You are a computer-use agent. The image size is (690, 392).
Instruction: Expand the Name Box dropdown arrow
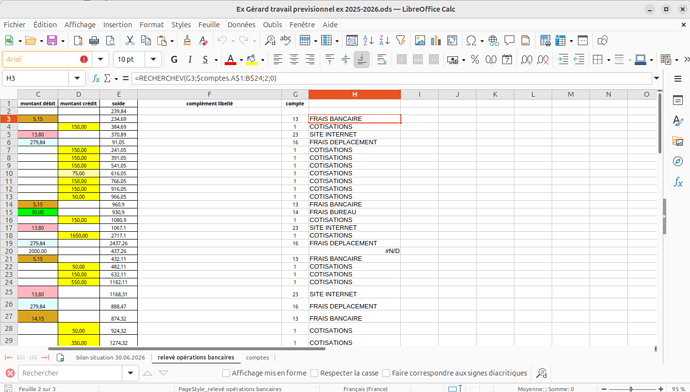77,78
